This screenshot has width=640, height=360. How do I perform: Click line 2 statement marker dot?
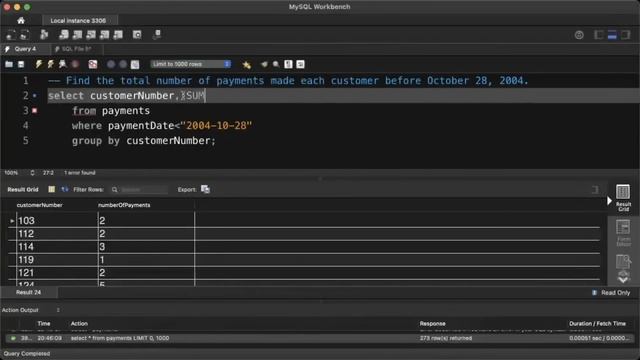tap(35, 96)
